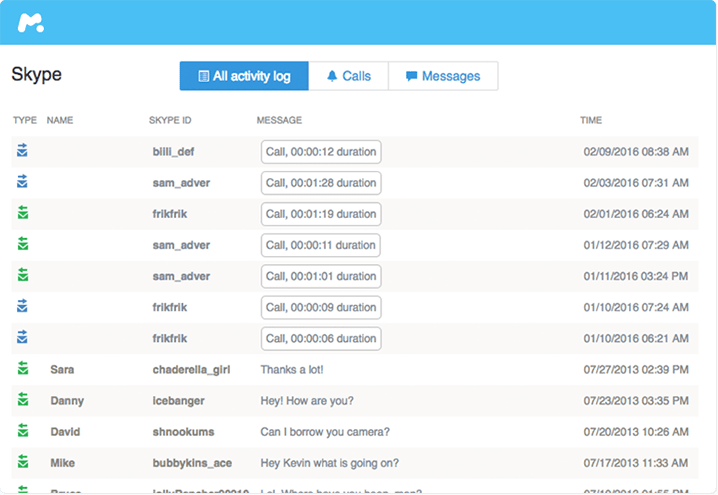This screenshot has width=718, height=495.
Task: Open the 'Call, 00:00:09 duration' entry
Action: [321, 308]
